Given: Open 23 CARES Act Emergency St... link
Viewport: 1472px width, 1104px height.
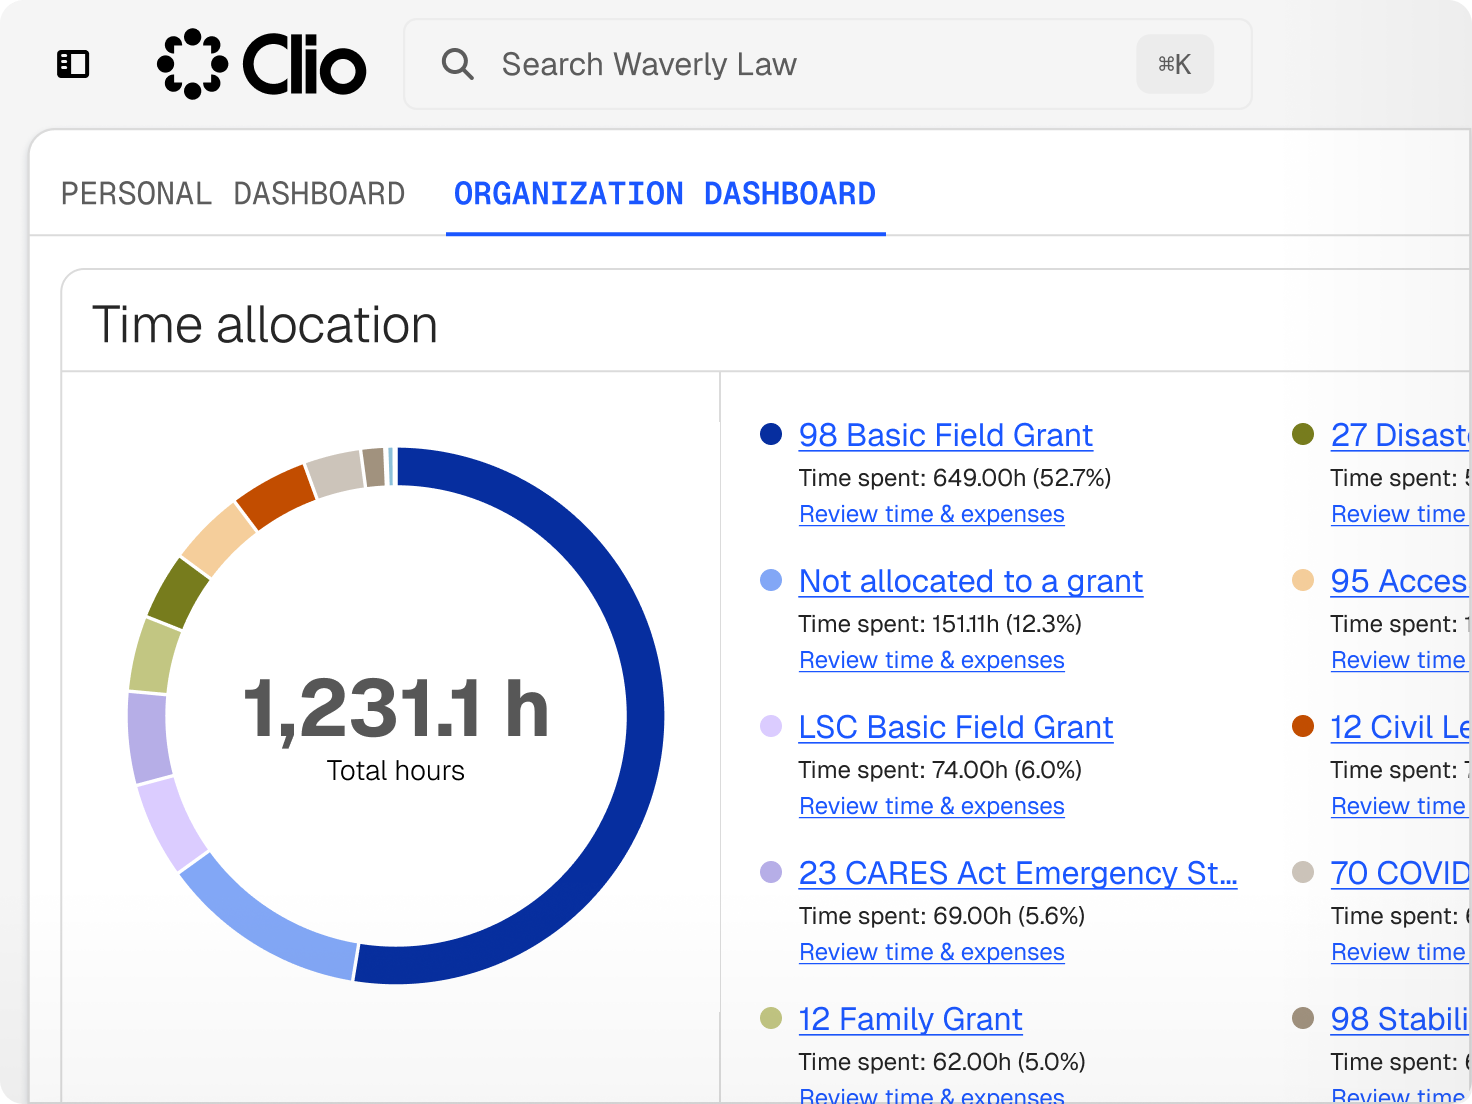Looking at the screenshot, I should point(1018,873).
